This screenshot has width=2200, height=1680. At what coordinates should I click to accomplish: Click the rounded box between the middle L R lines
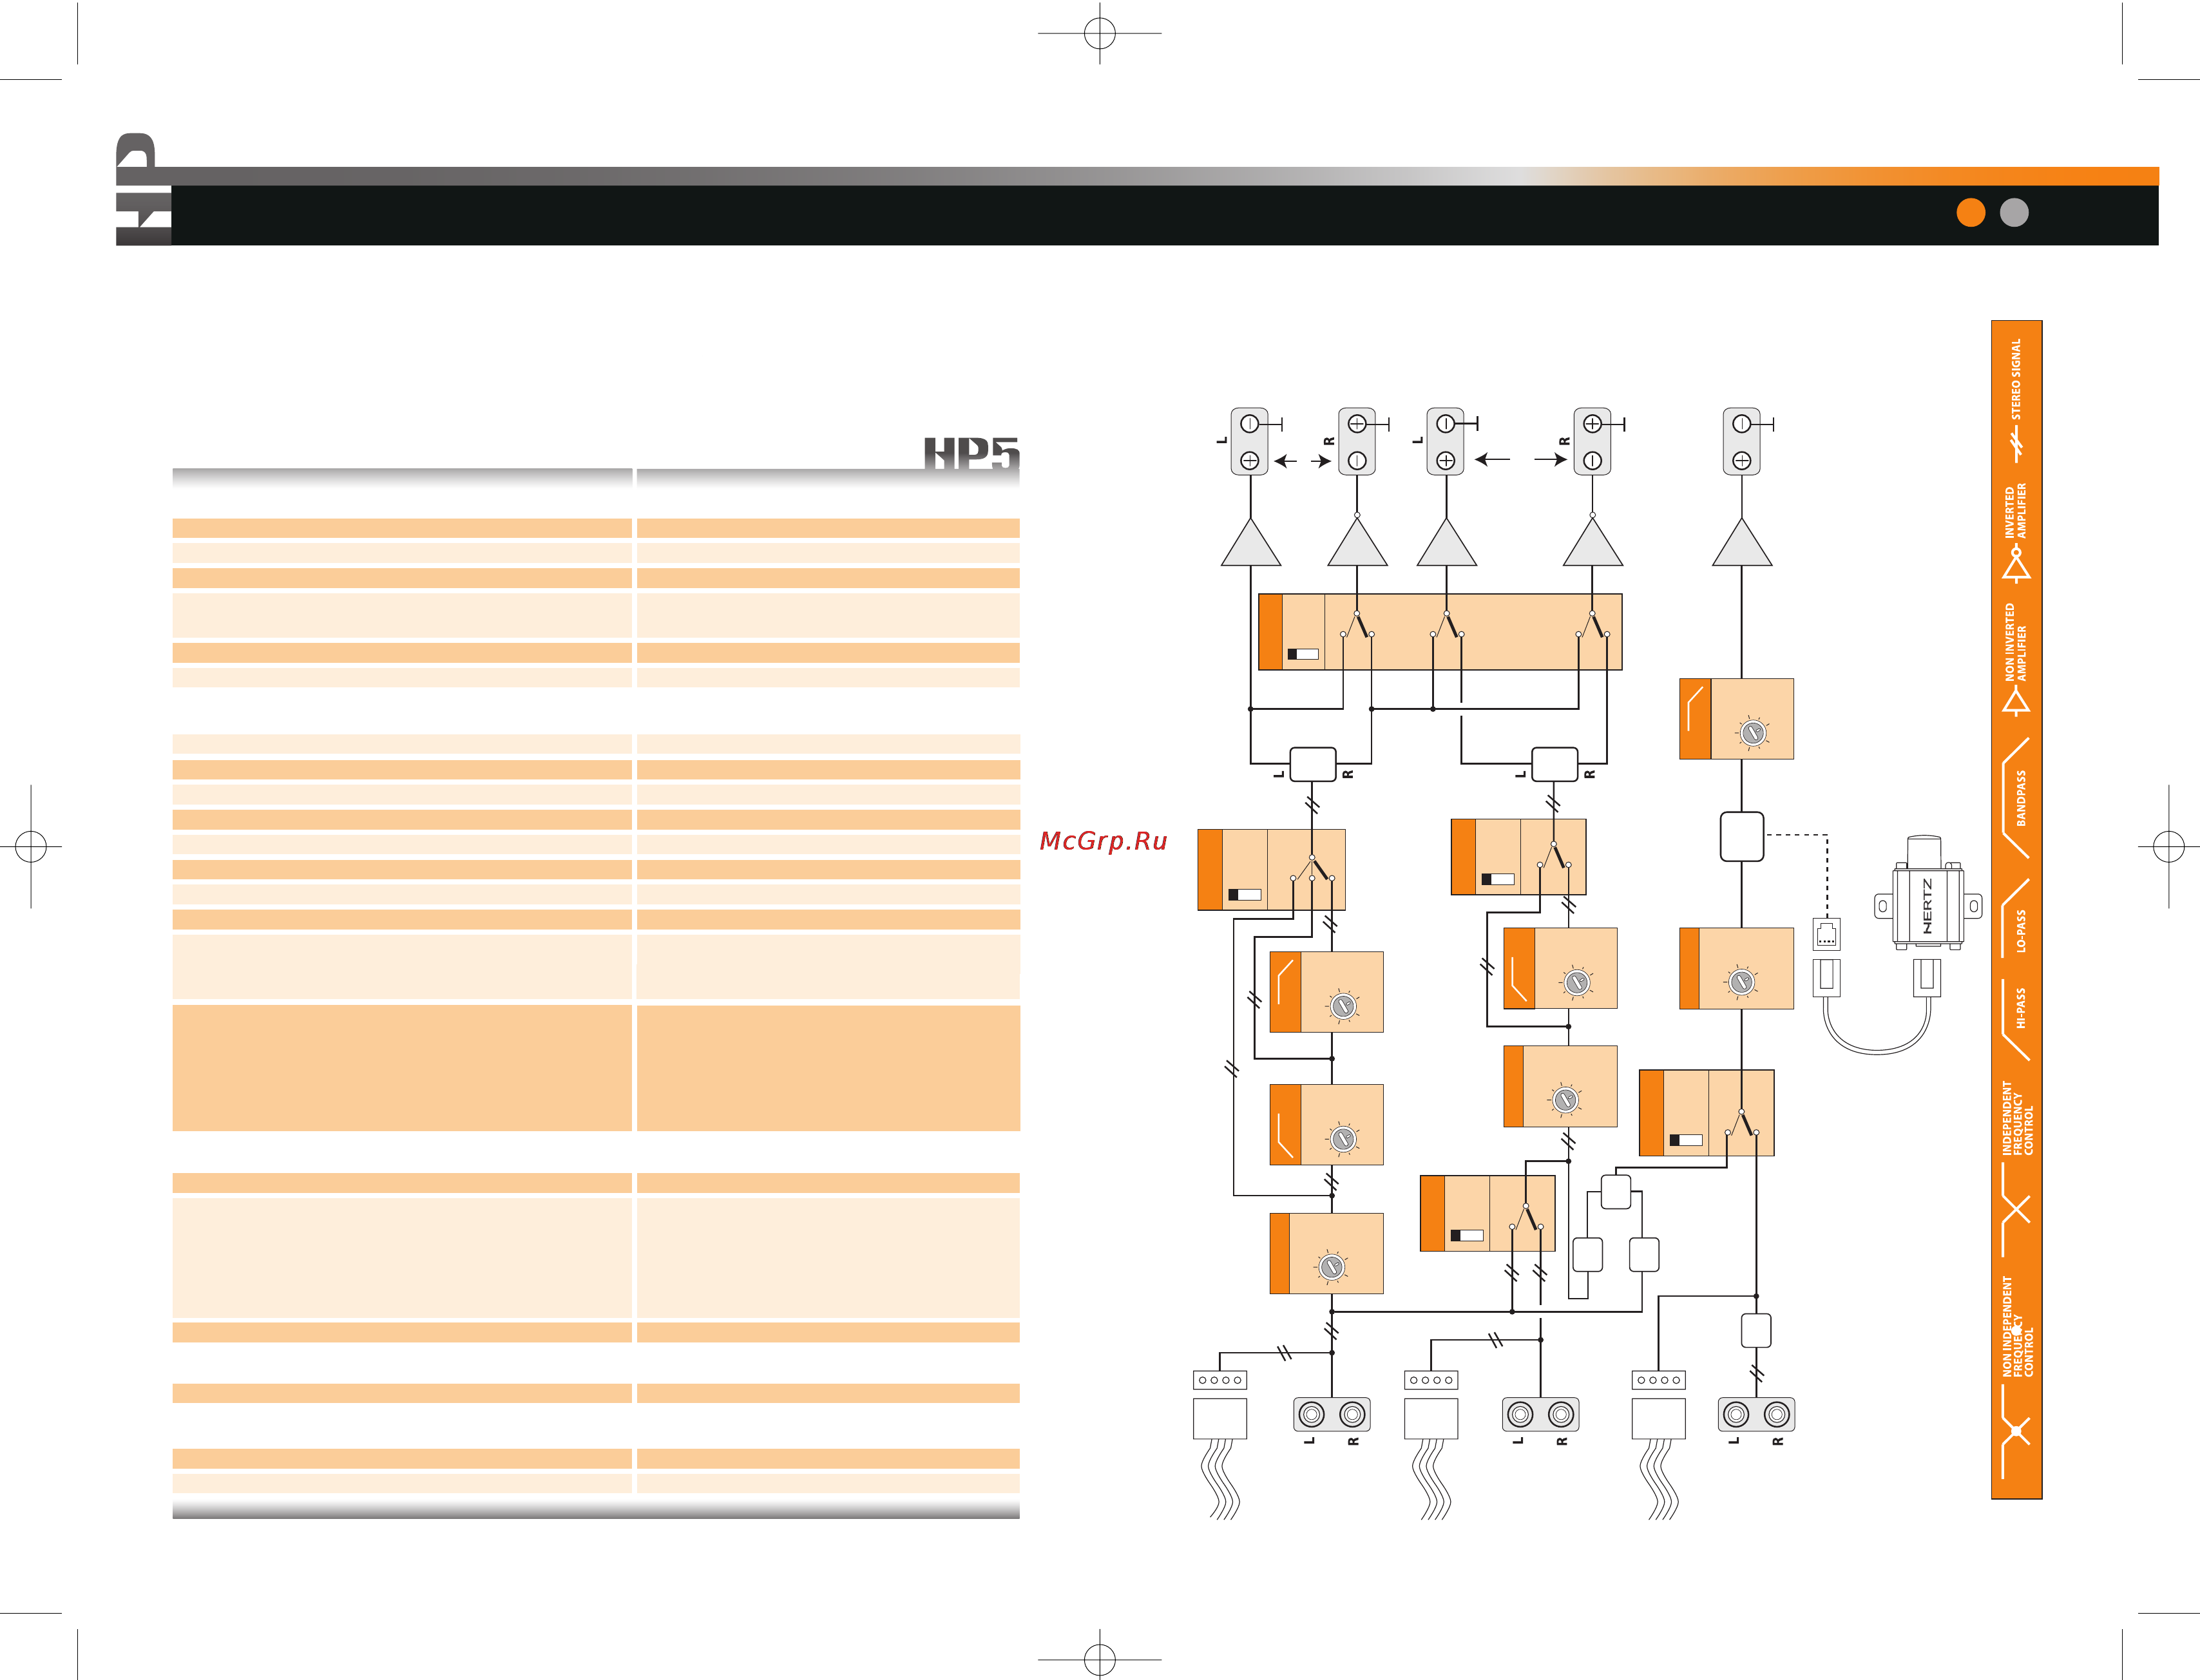1555,765
